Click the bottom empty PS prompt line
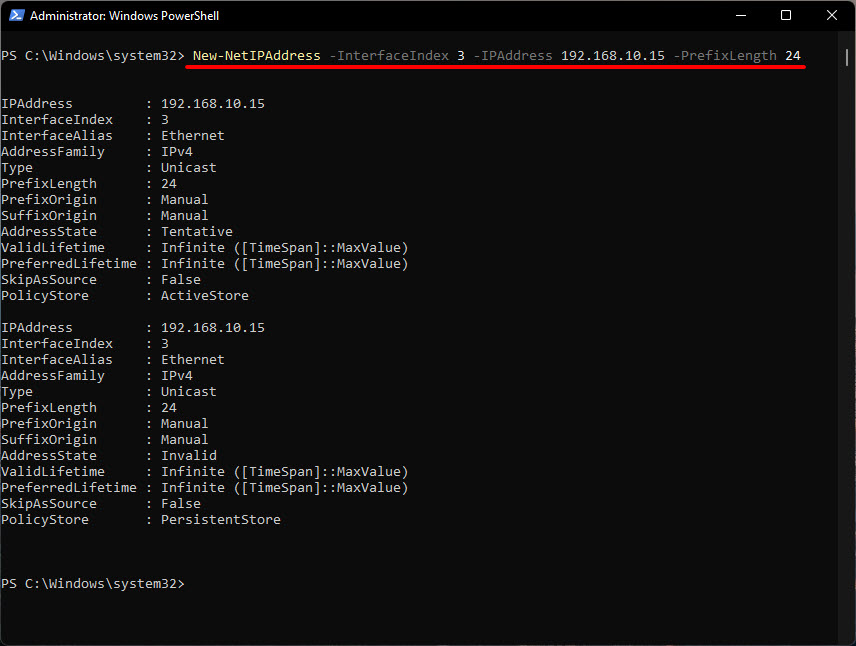This screenshot has width=856, height=646. tap(93, 584)
